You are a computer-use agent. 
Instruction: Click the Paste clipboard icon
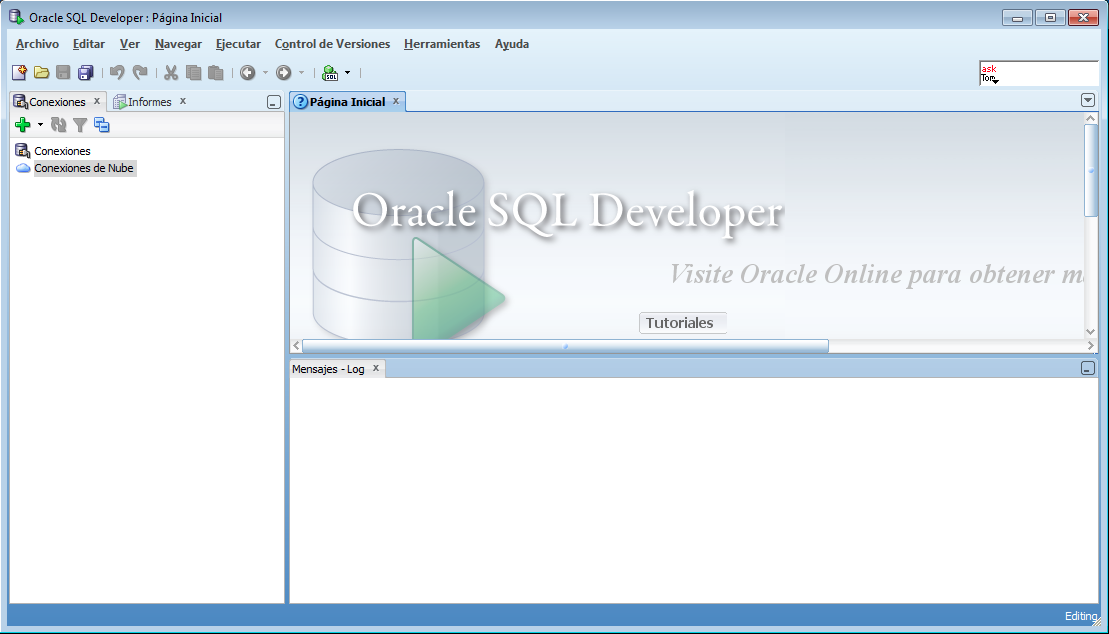216,72
